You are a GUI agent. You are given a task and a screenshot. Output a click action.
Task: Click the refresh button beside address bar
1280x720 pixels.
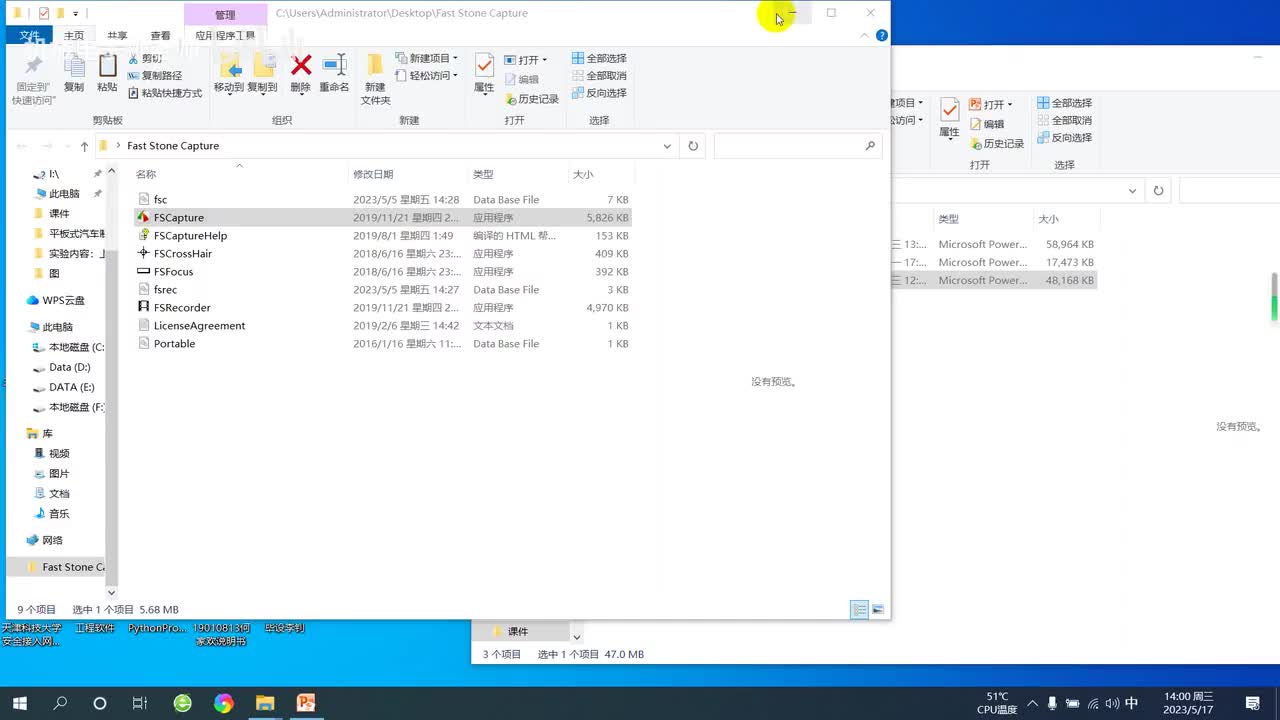point(693,146)
